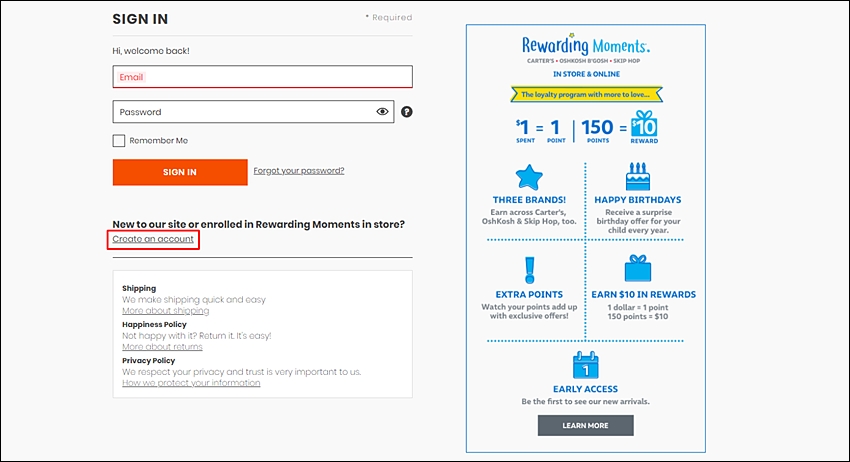Click the loyalty program yellow banner

pyautogui.click(x=586, y=94)
